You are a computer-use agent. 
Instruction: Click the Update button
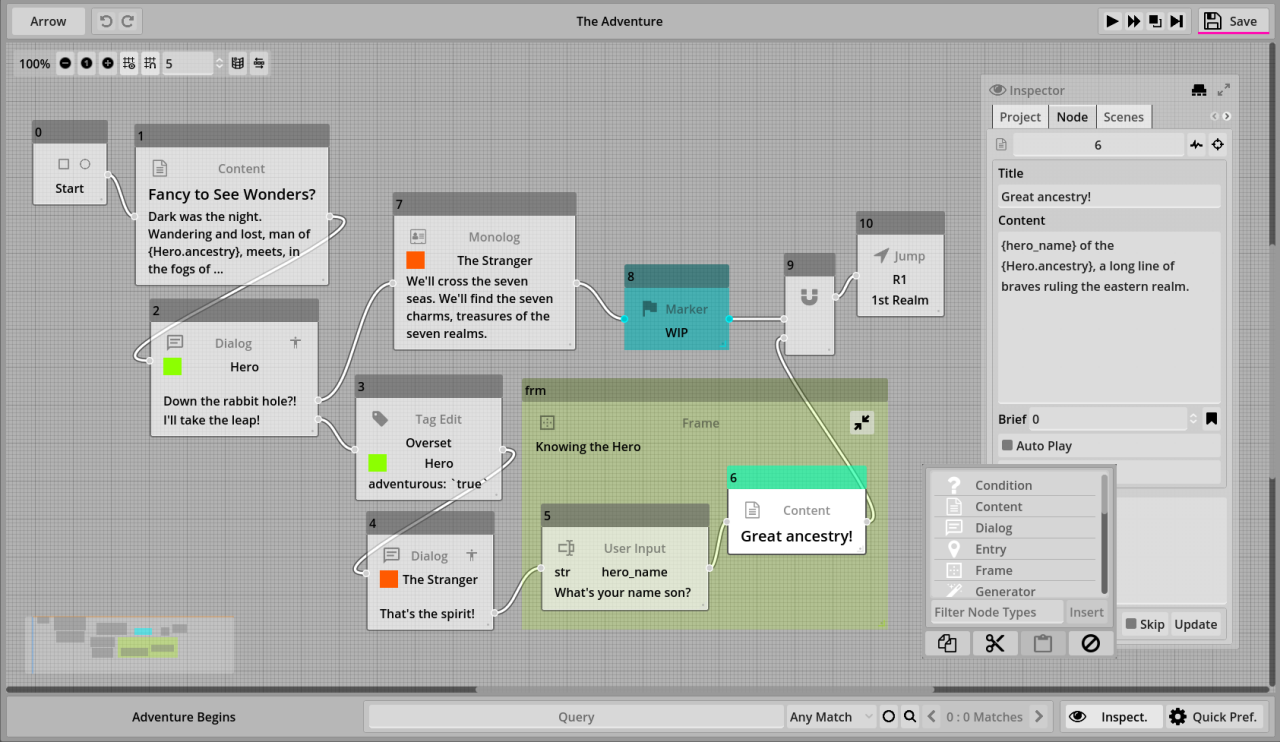coord(1195,624)
